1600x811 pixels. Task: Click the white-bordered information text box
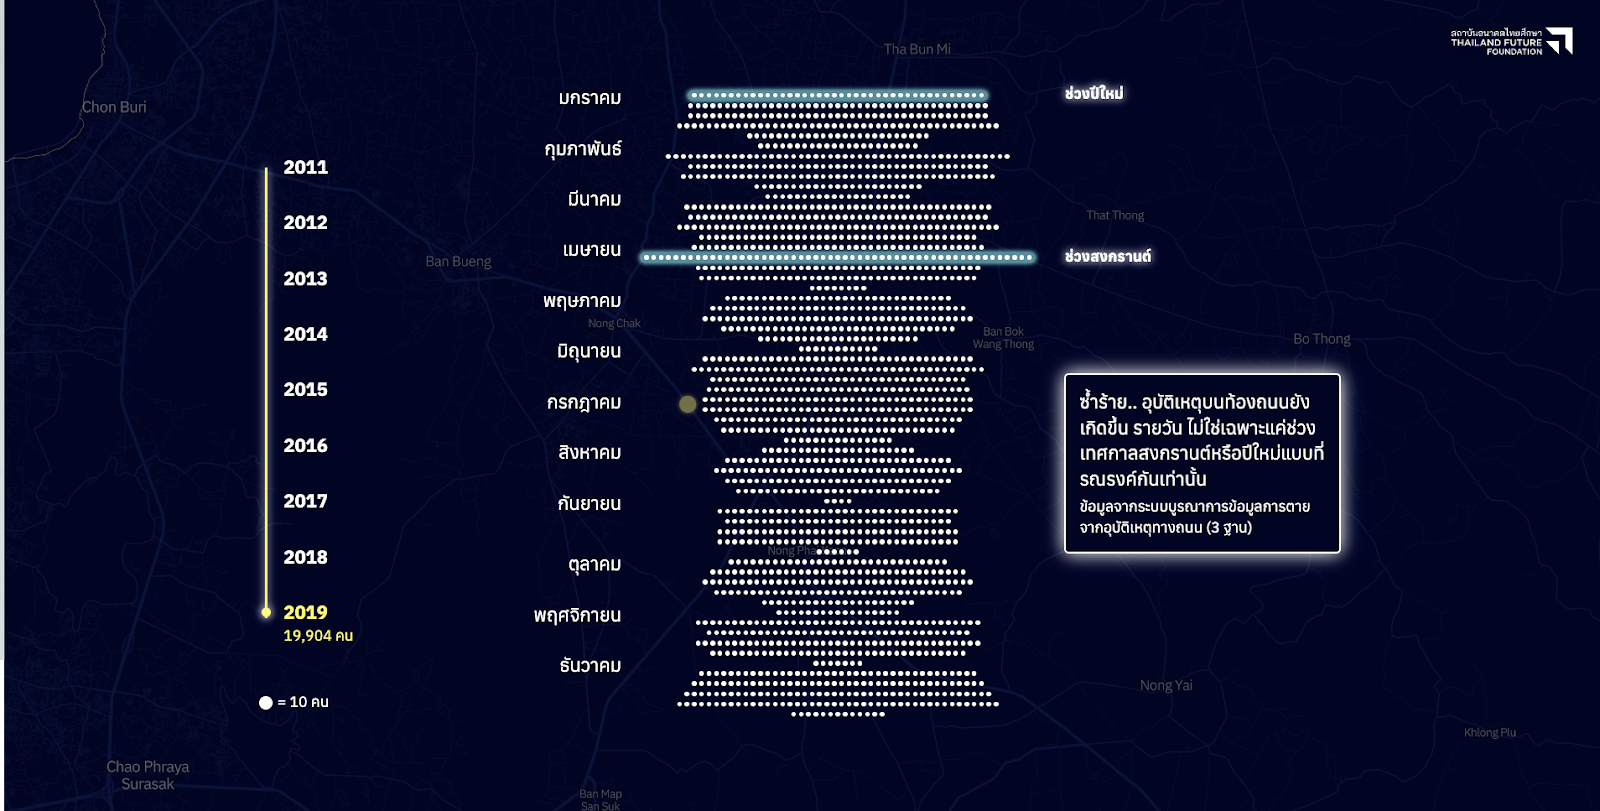click(x=1202, y=463)
